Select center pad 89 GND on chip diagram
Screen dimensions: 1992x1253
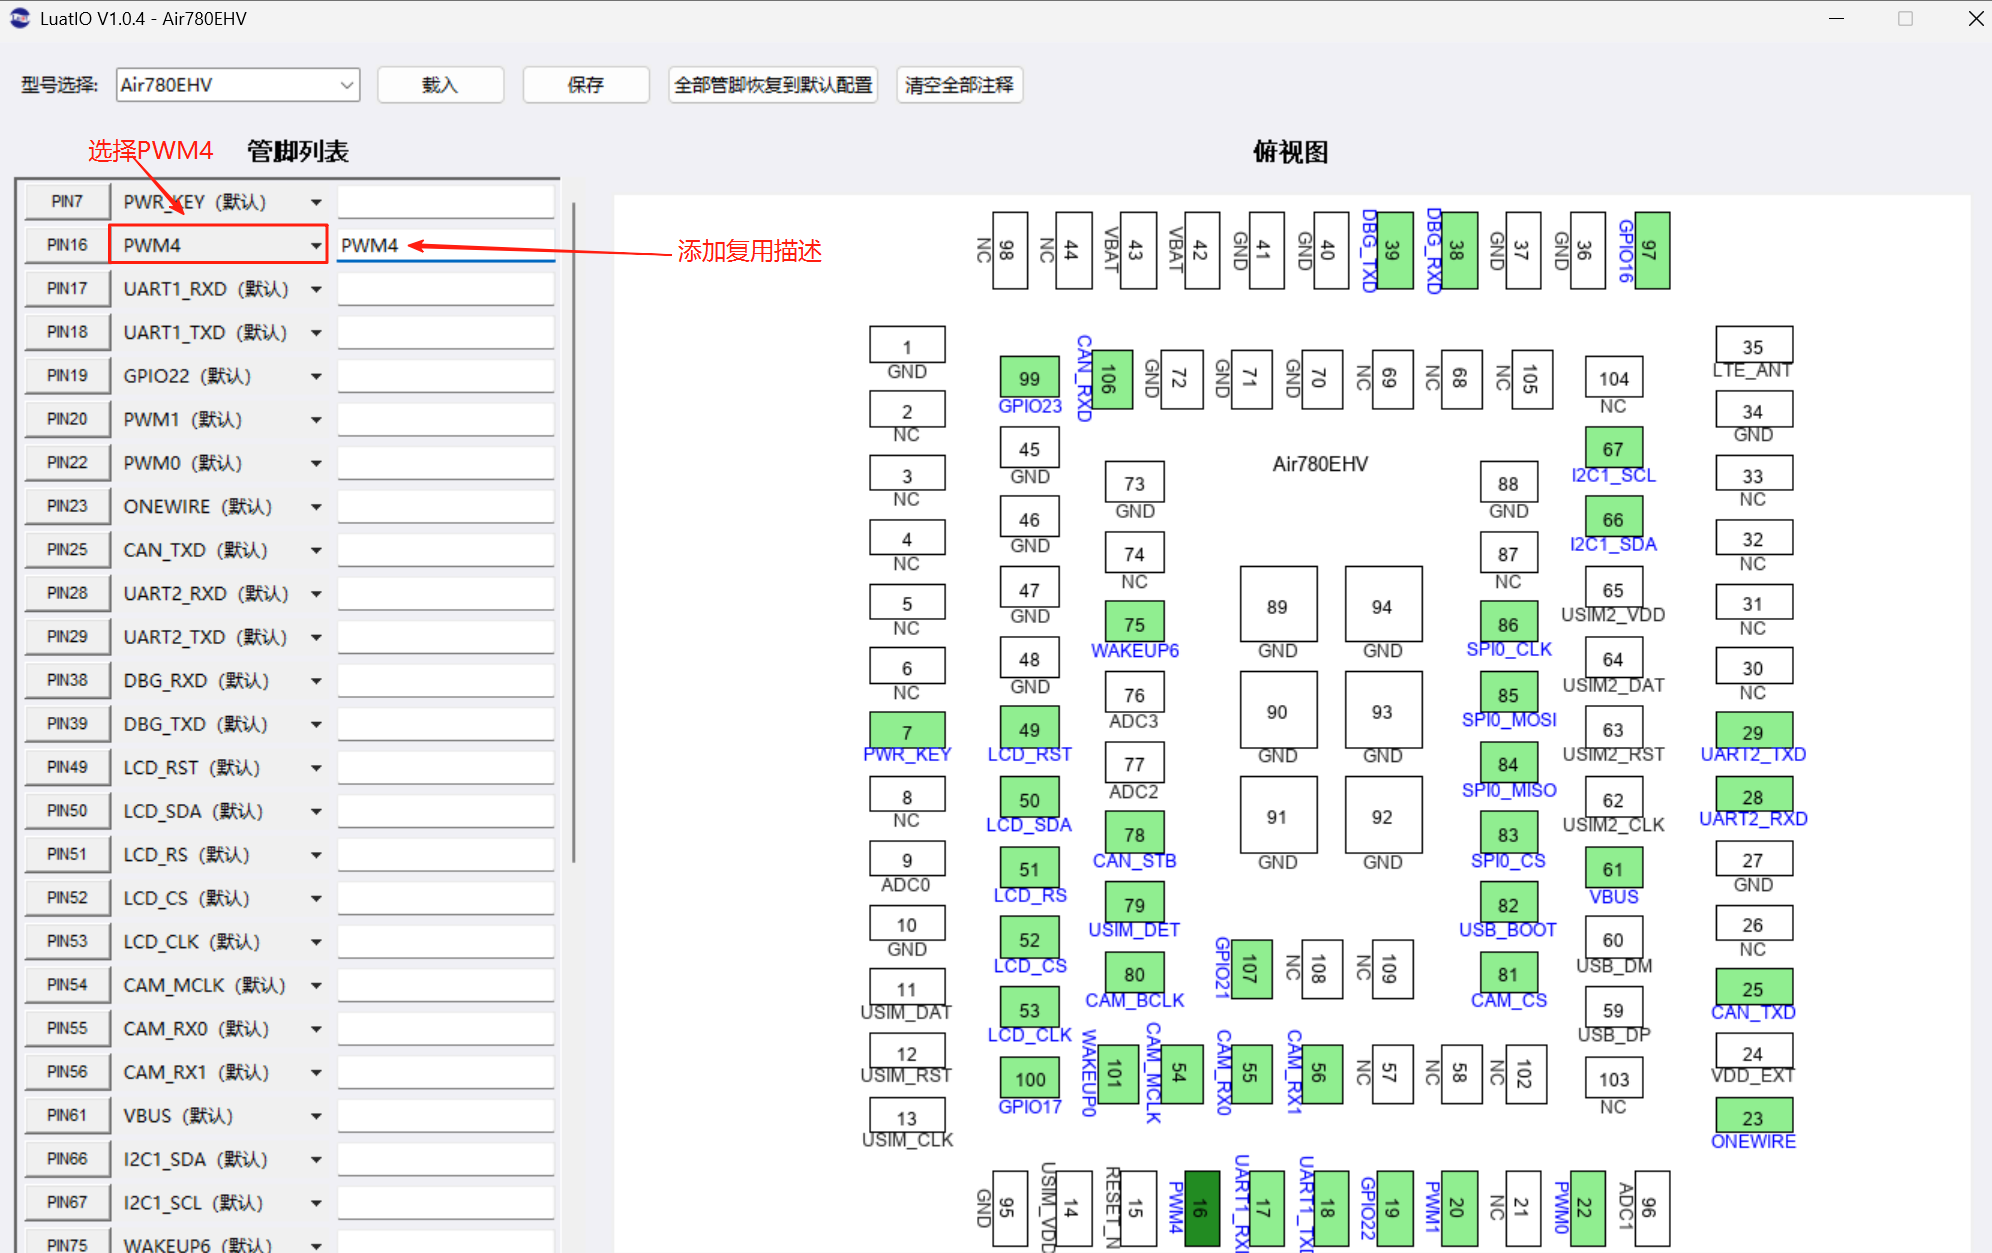(x=1278, y=604)
